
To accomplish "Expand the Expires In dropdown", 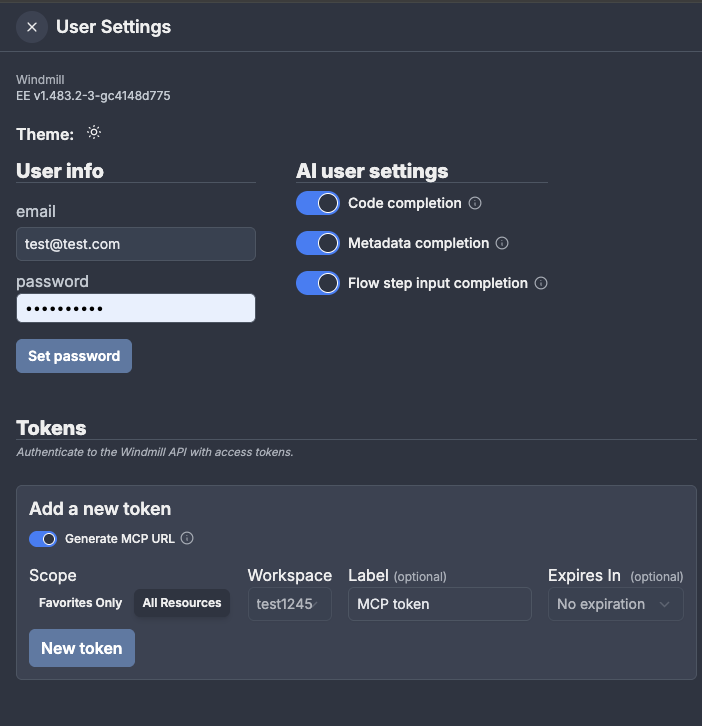I will tap(615, 604).
